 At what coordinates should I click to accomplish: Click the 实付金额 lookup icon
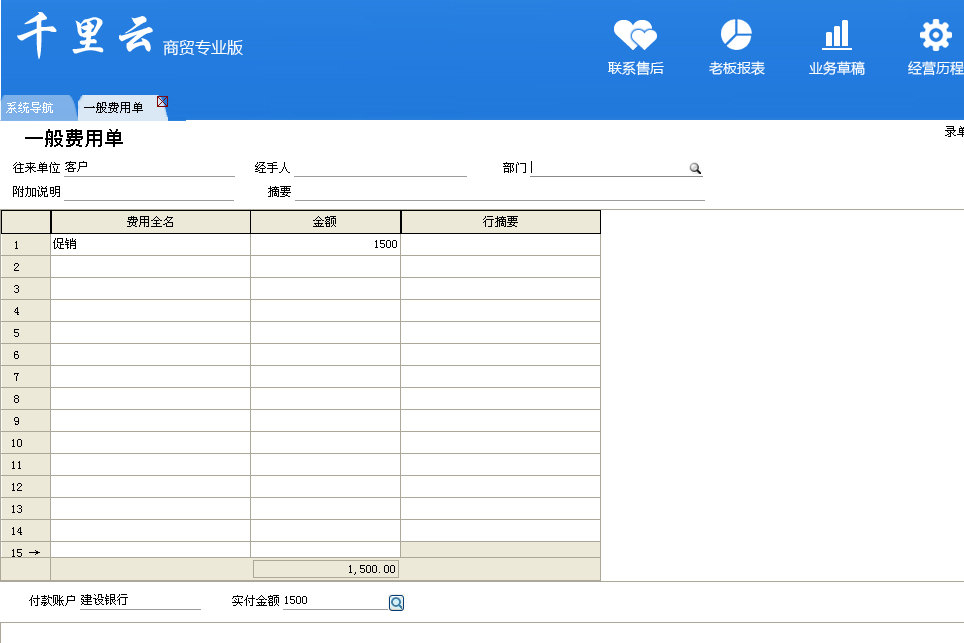point(396,603)
